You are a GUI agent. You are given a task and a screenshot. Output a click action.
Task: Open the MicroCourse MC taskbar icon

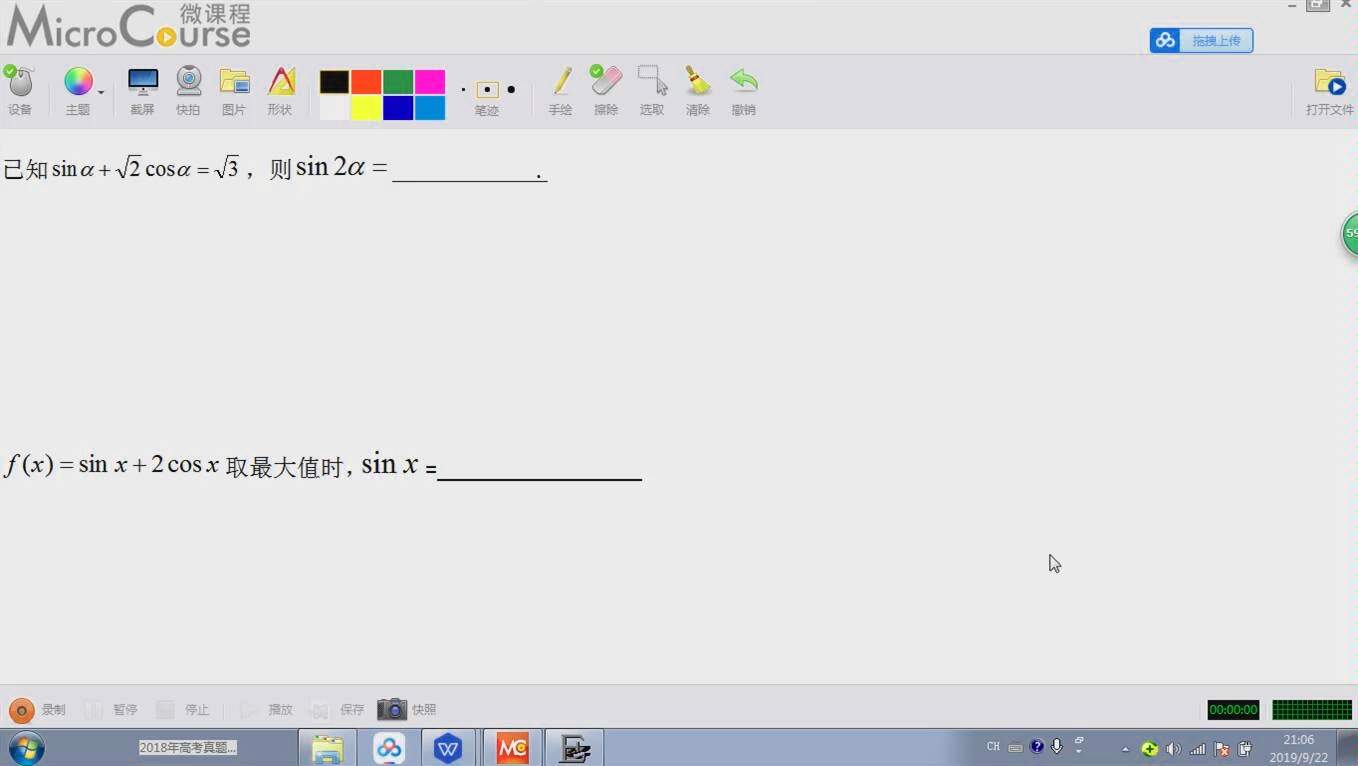[x=512, y=748]
